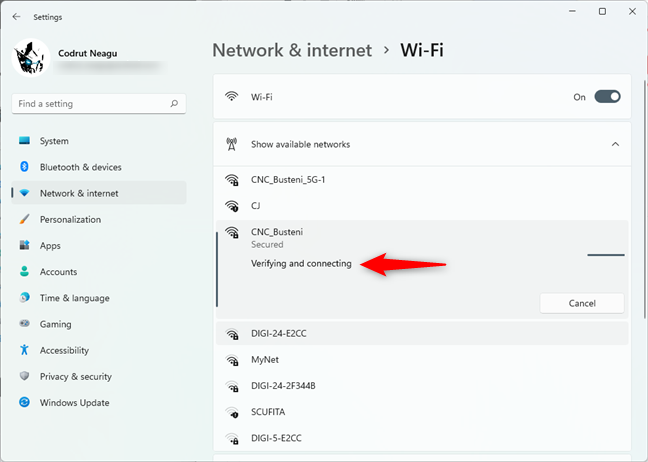The width and height of the screenshot is (648, 462).
Task: Click the back arrow in Settings
Action: point(17,17)
